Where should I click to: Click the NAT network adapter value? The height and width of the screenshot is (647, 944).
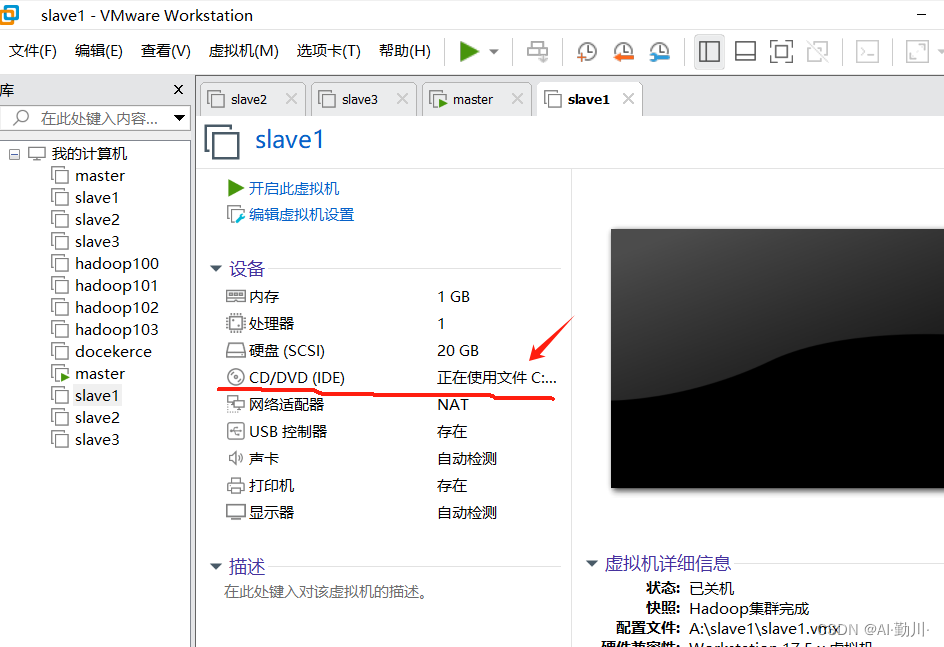point(453,404)
